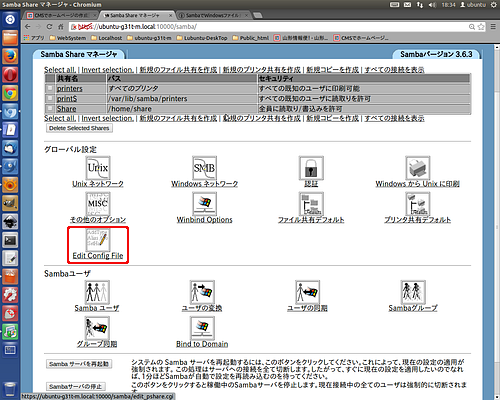The height and width of the screenshot is (400, 500).
Task: Open the Public_html bookmark folder
Action: point(250,38)
